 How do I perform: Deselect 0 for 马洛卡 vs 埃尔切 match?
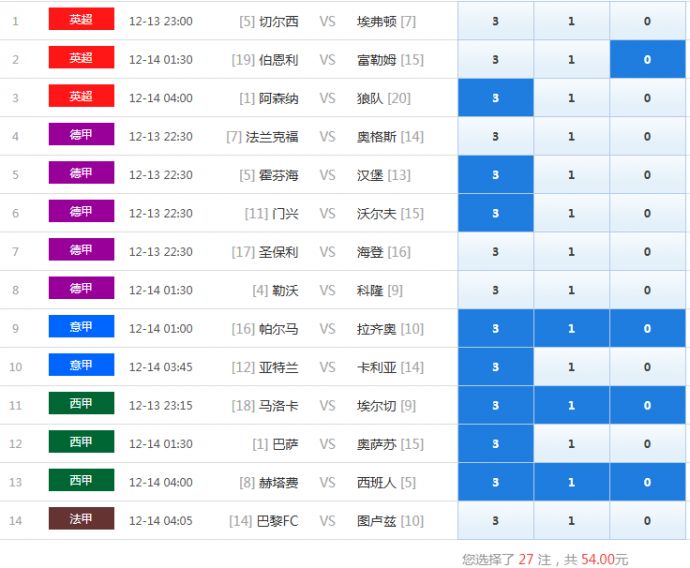(647, 406)
